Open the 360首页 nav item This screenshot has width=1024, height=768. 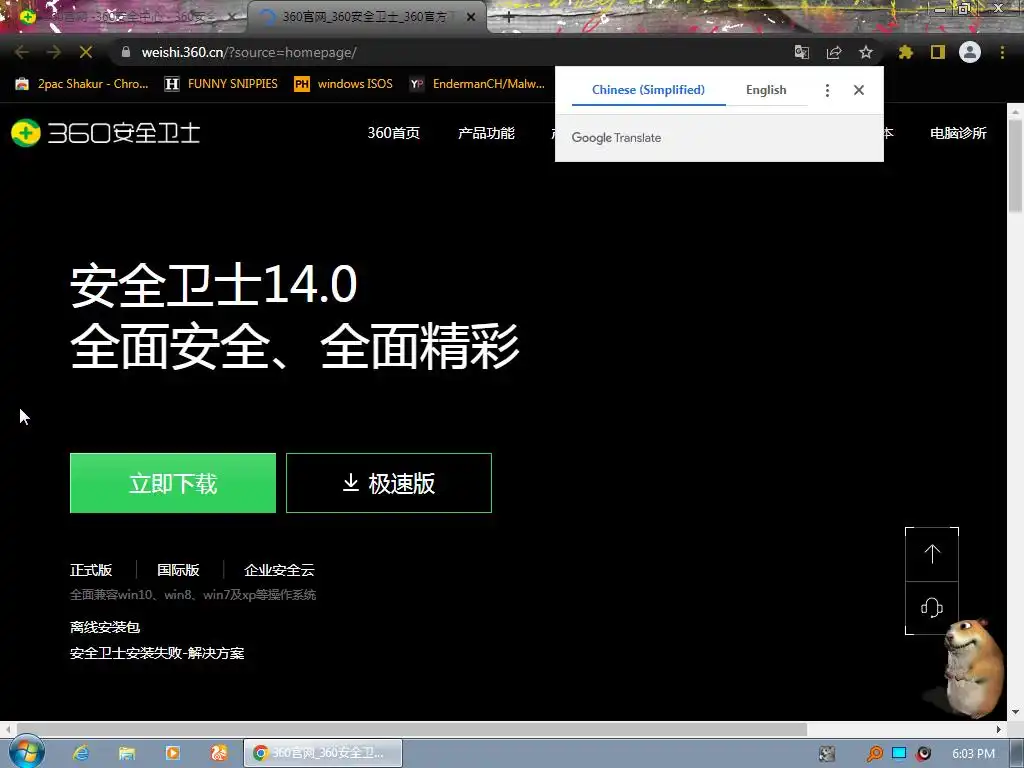coord(394,133)
